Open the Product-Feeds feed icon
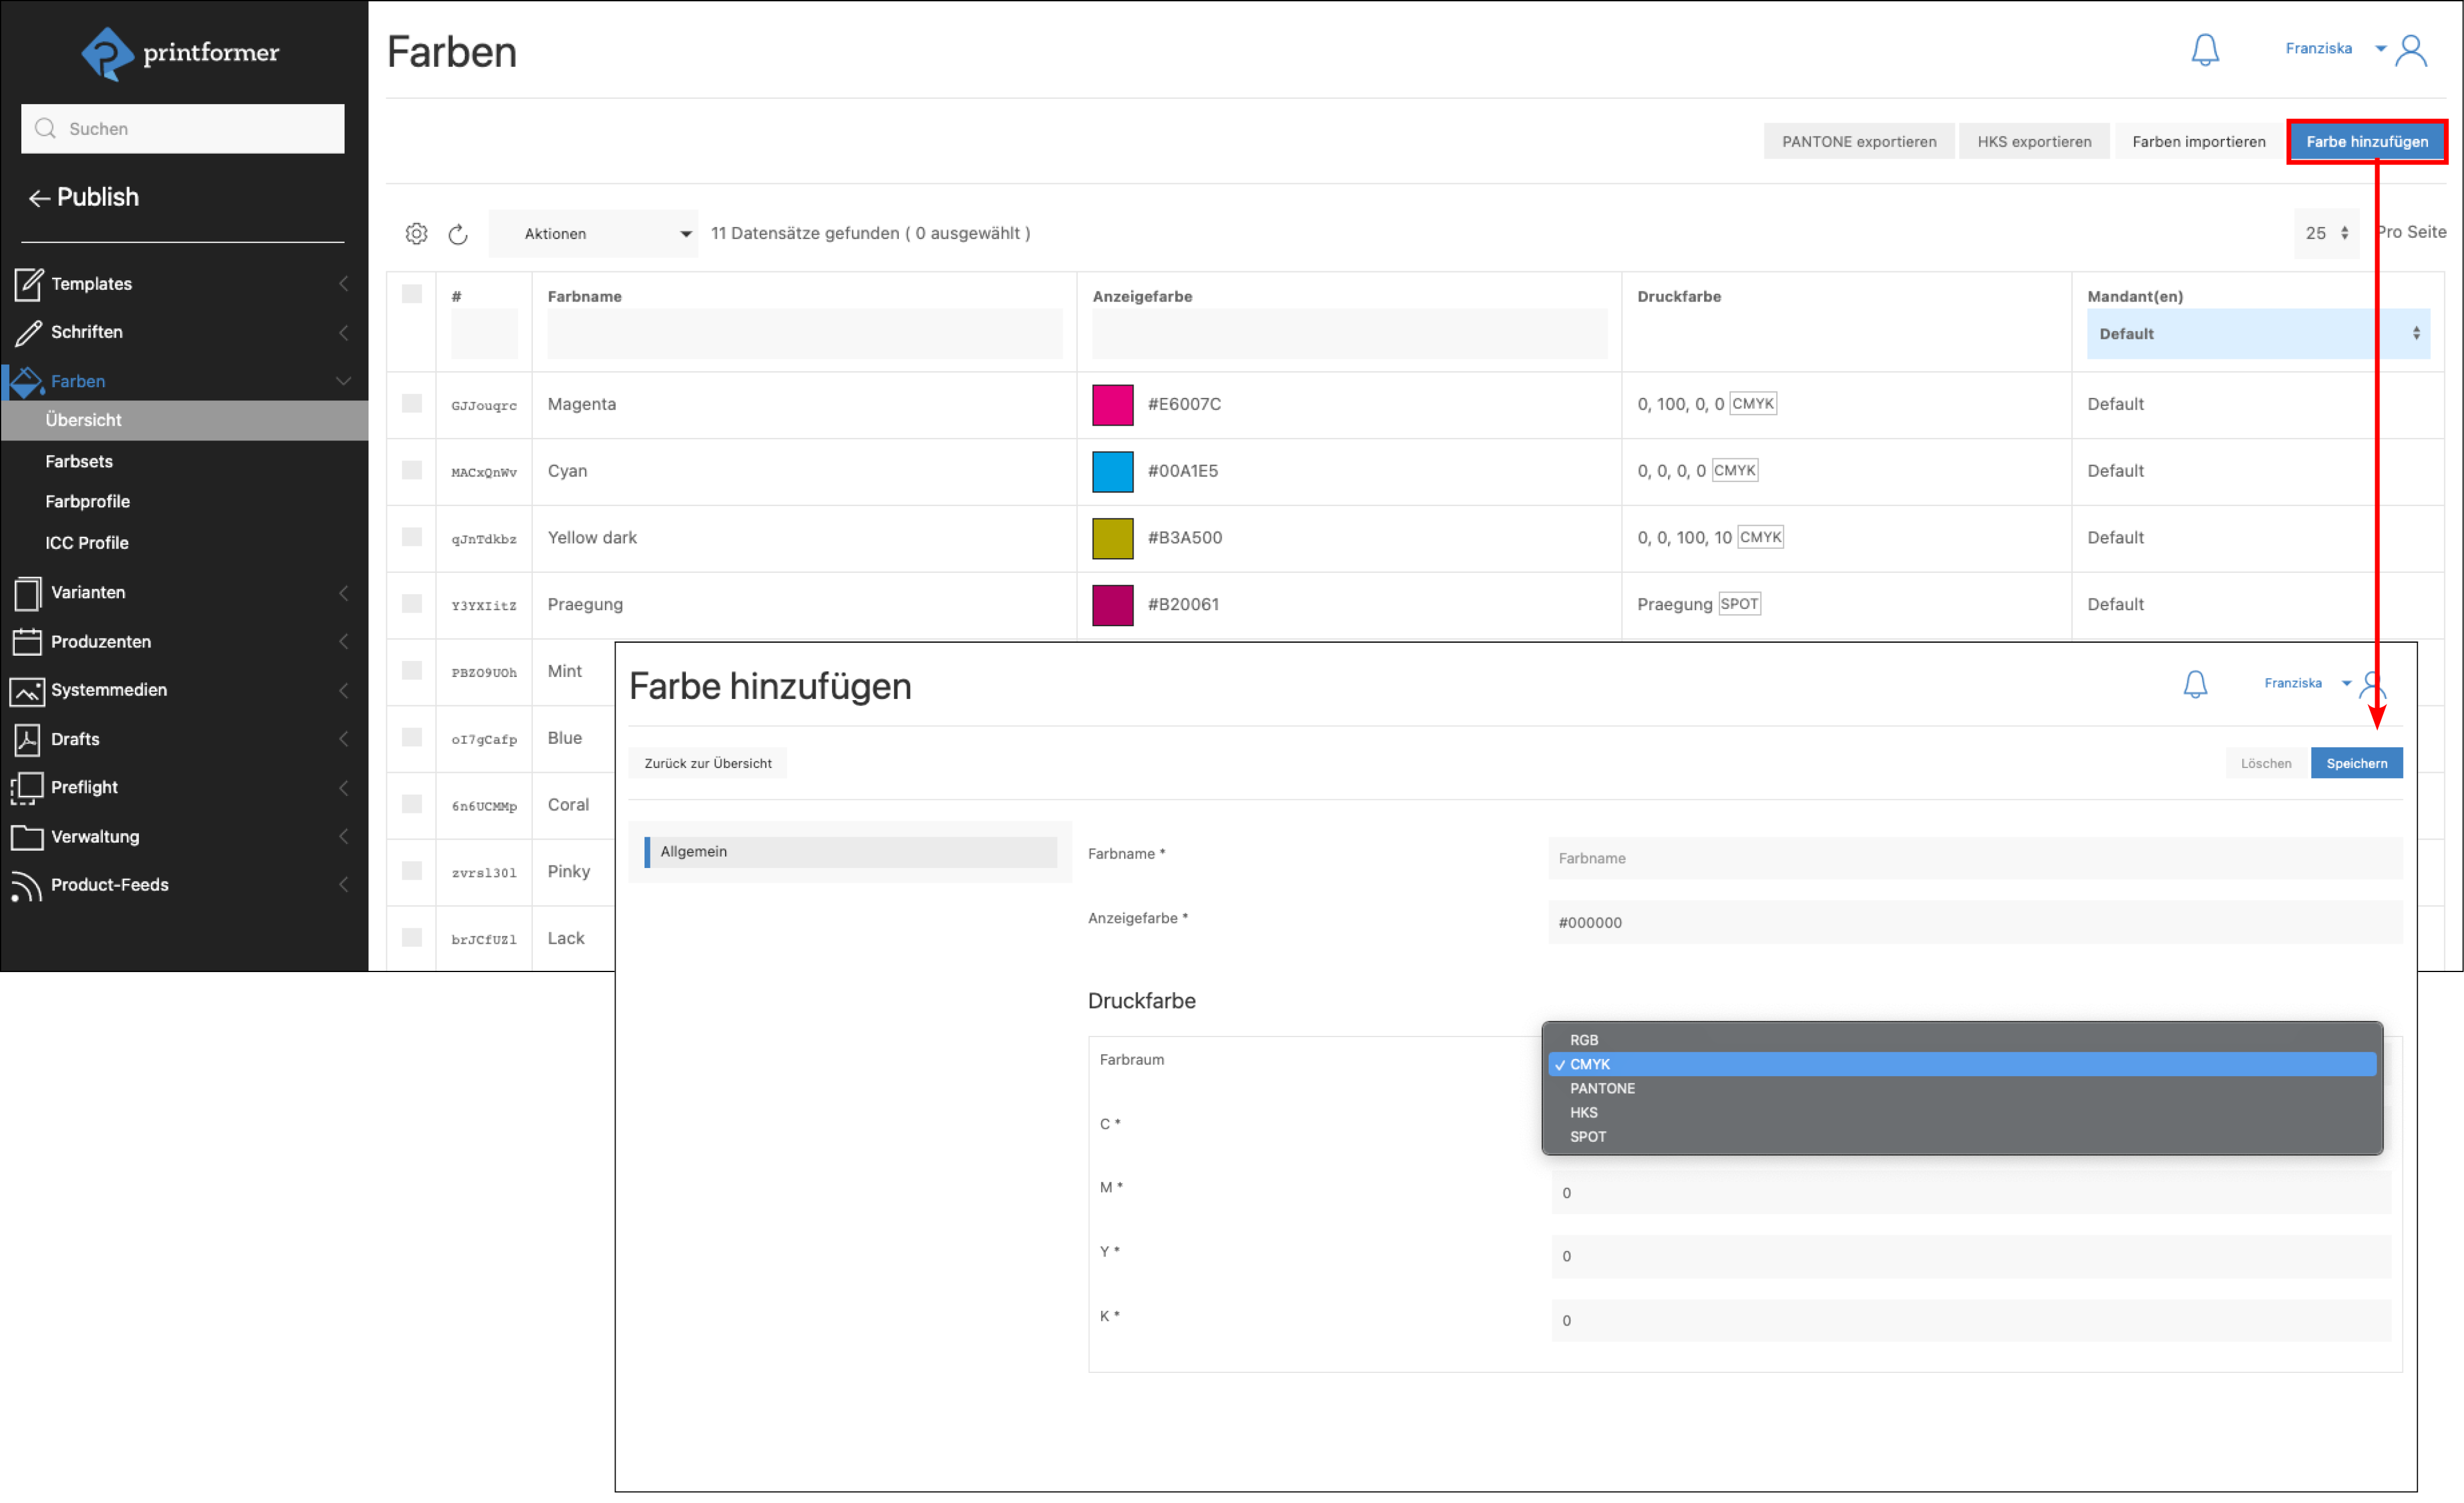The image size is (2464, 1503). pos(27,885)
